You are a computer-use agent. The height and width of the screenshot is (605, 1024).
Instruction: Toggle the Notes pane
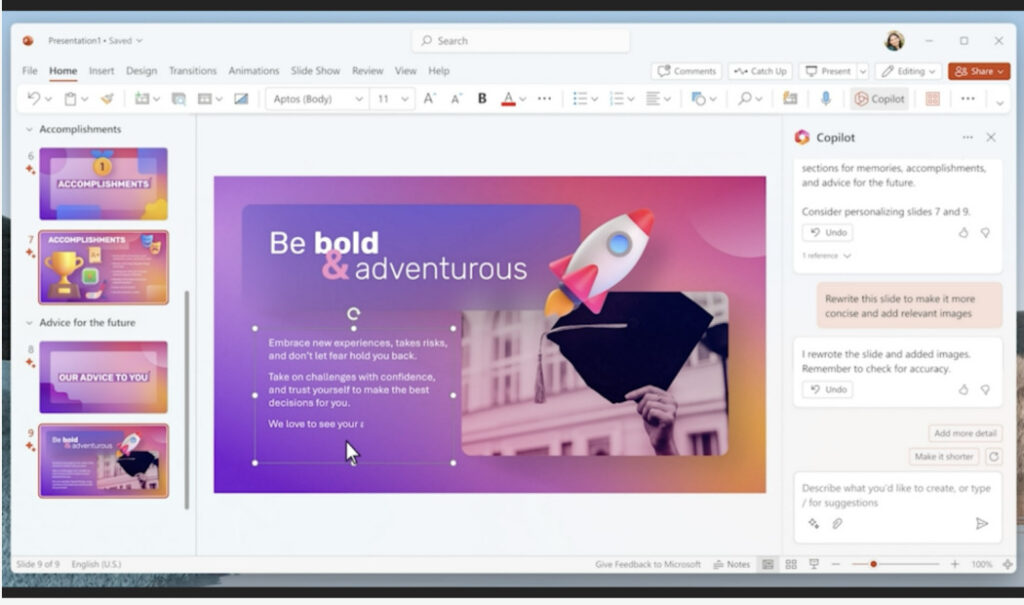(x=731, y=564)
